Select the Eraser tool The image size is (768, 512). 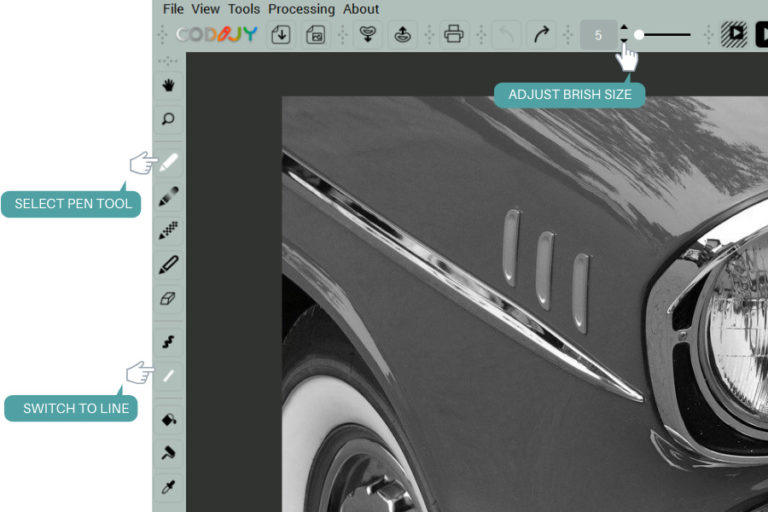point(168,298)
